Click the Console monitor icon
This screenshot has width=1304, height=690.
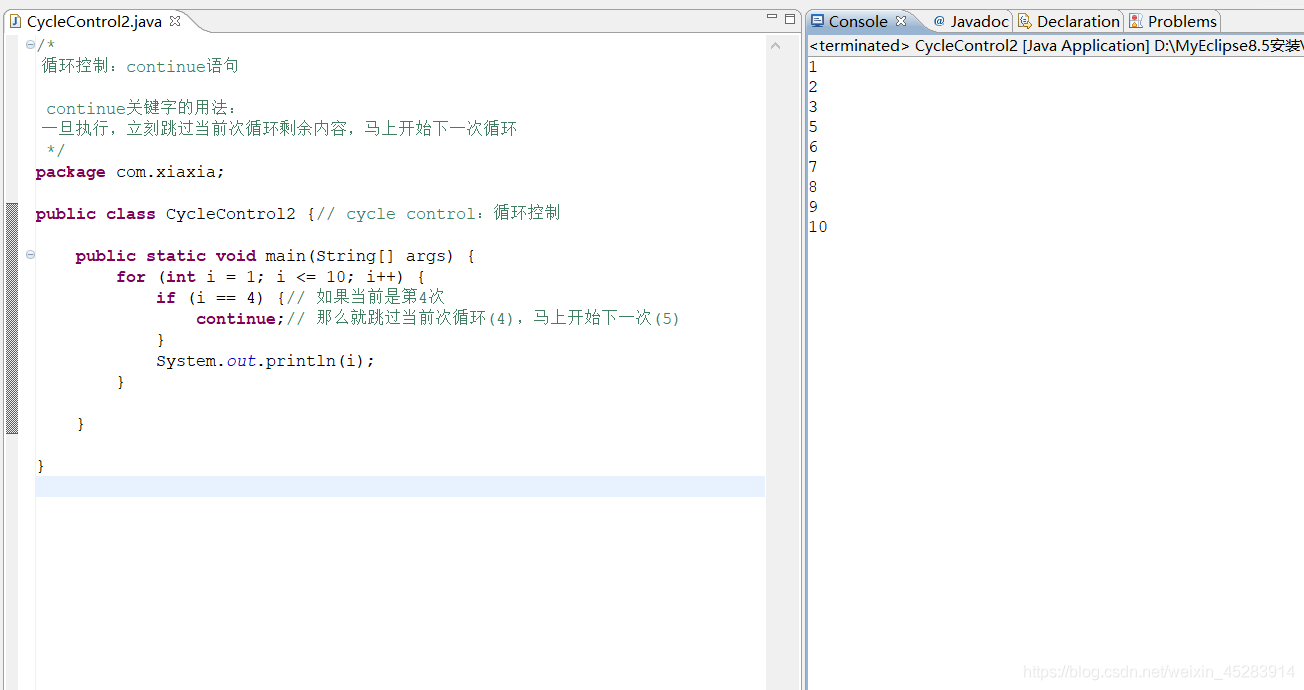(x=817, y=21)
